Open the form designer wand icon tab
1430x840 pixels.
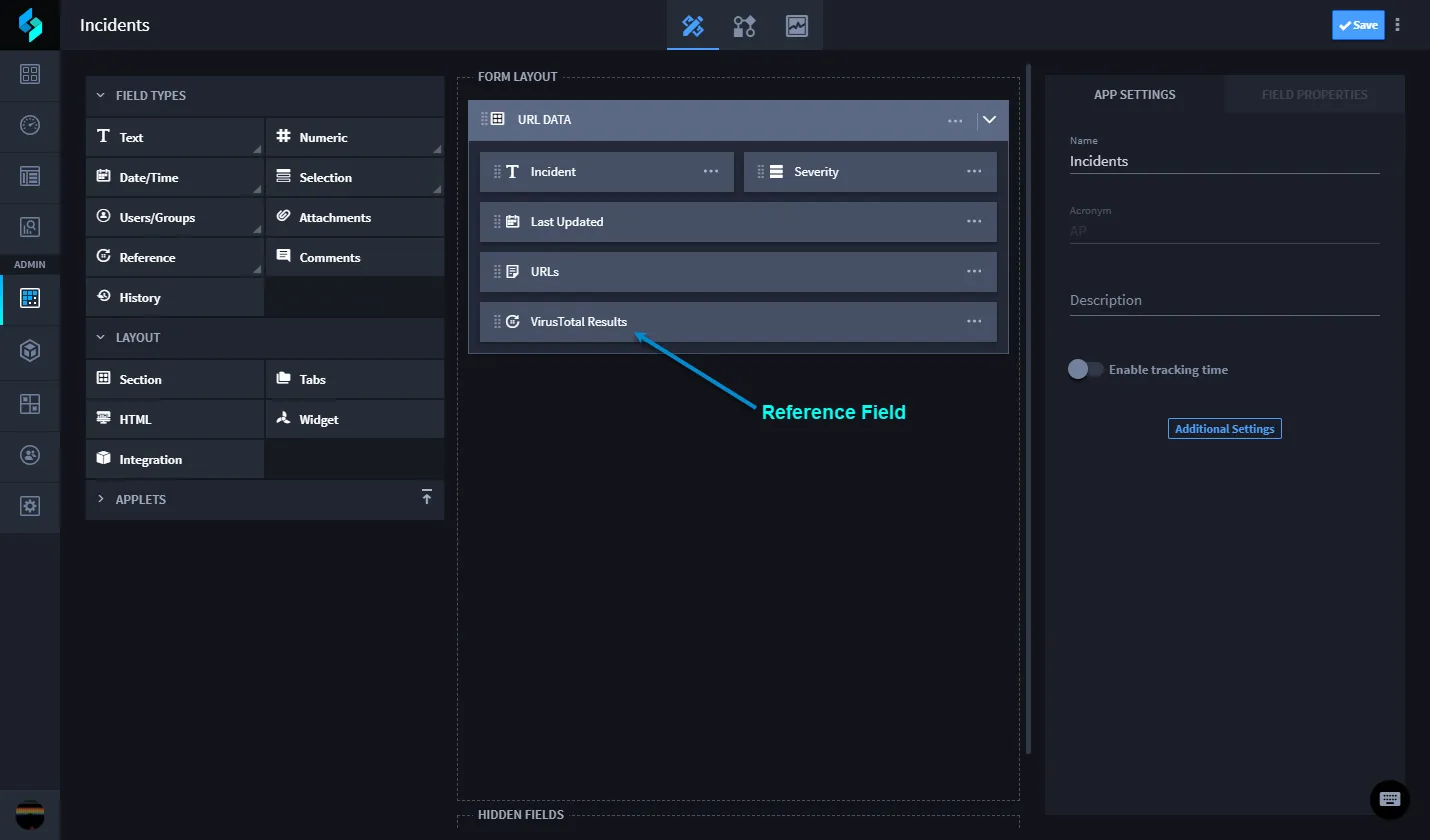click(693, 26)
